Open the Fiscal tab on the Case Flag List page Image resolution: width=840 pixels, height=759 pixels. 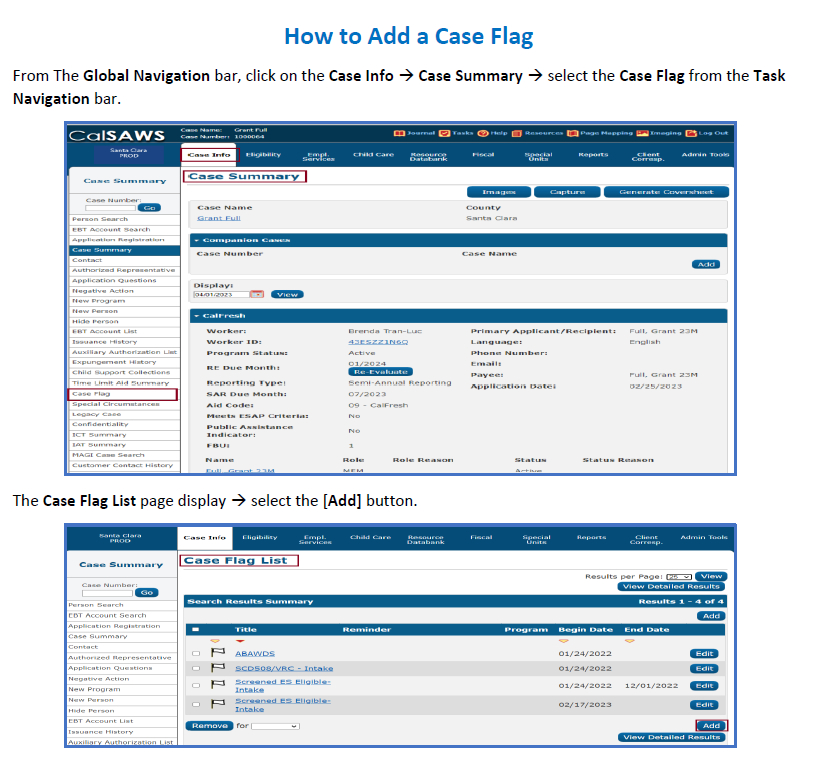click(x=481, y=537)
